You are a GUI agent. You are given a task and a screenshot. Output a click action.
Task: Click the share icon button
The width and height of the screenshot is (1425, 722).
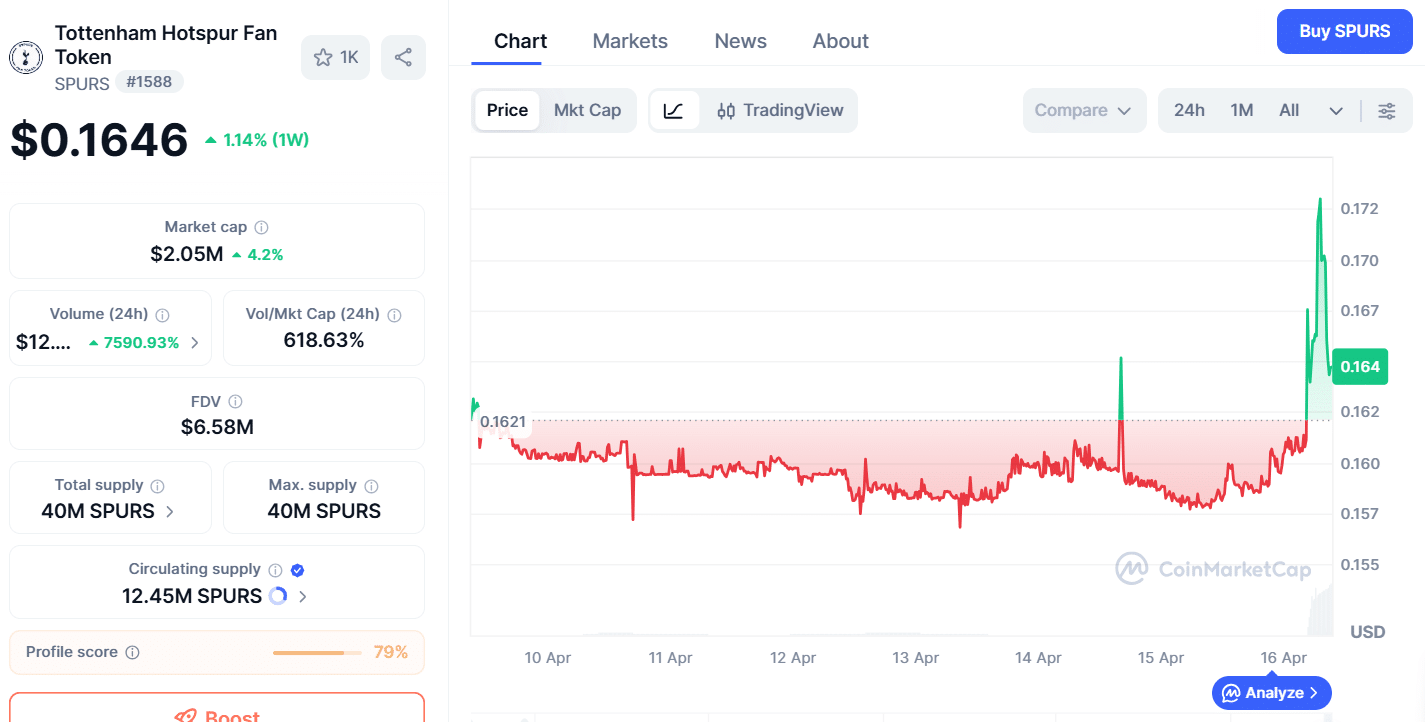pos(403,58)
